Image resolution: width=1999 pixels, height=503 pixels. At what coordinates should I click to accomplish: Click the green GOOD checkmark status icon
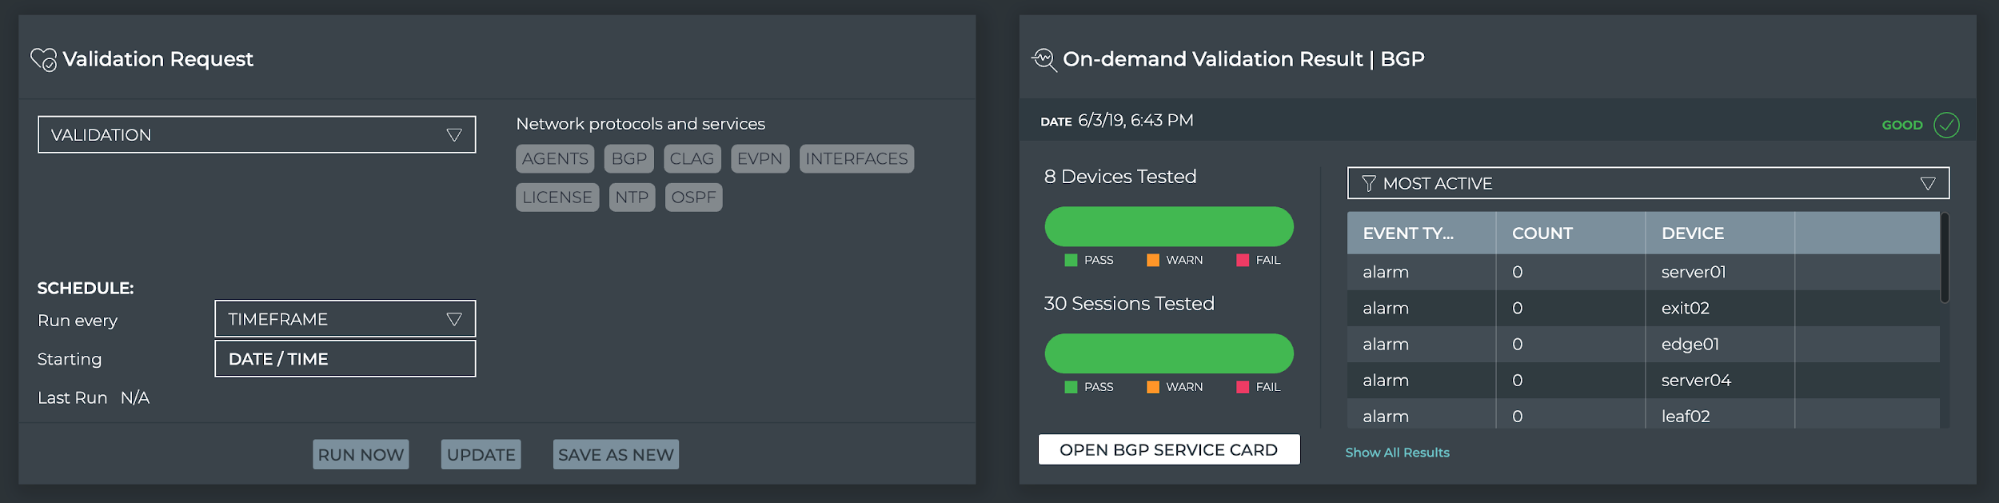click(1946, 125)
